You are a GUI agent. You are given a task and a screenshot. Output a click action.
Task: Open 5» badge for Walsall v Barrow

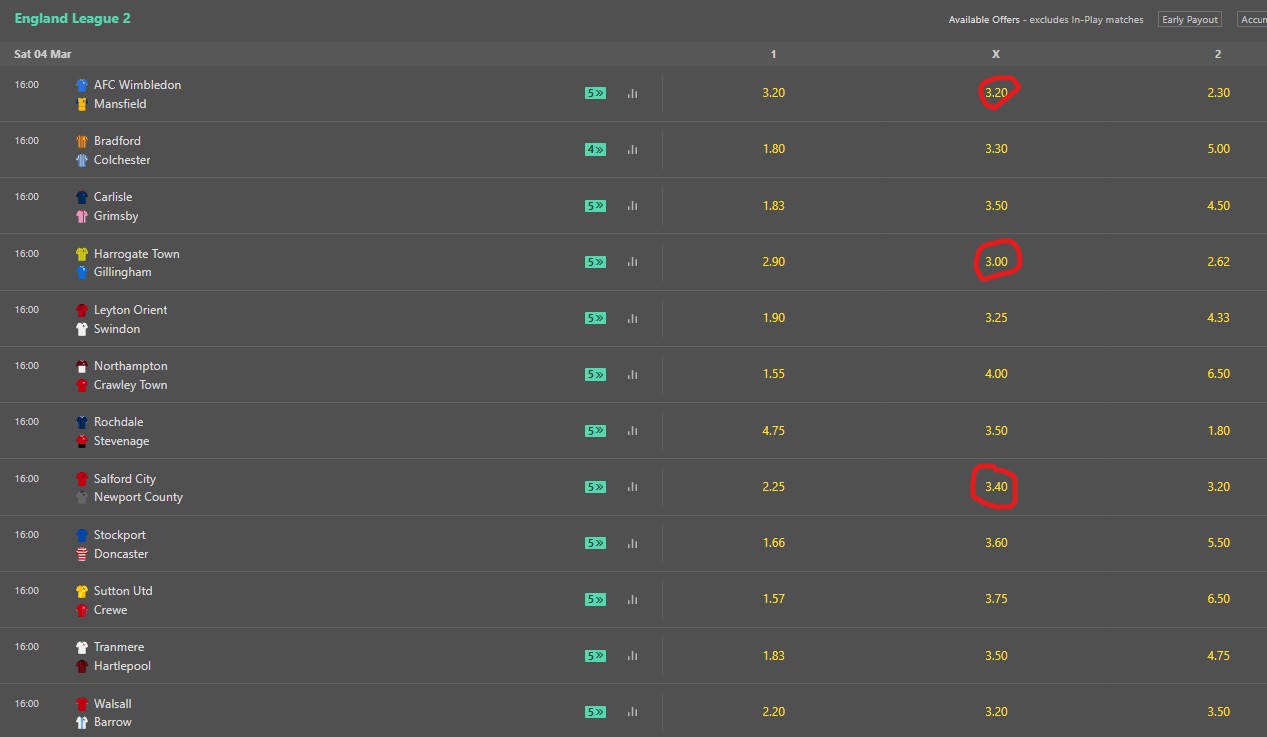click(x=596, y=712)
